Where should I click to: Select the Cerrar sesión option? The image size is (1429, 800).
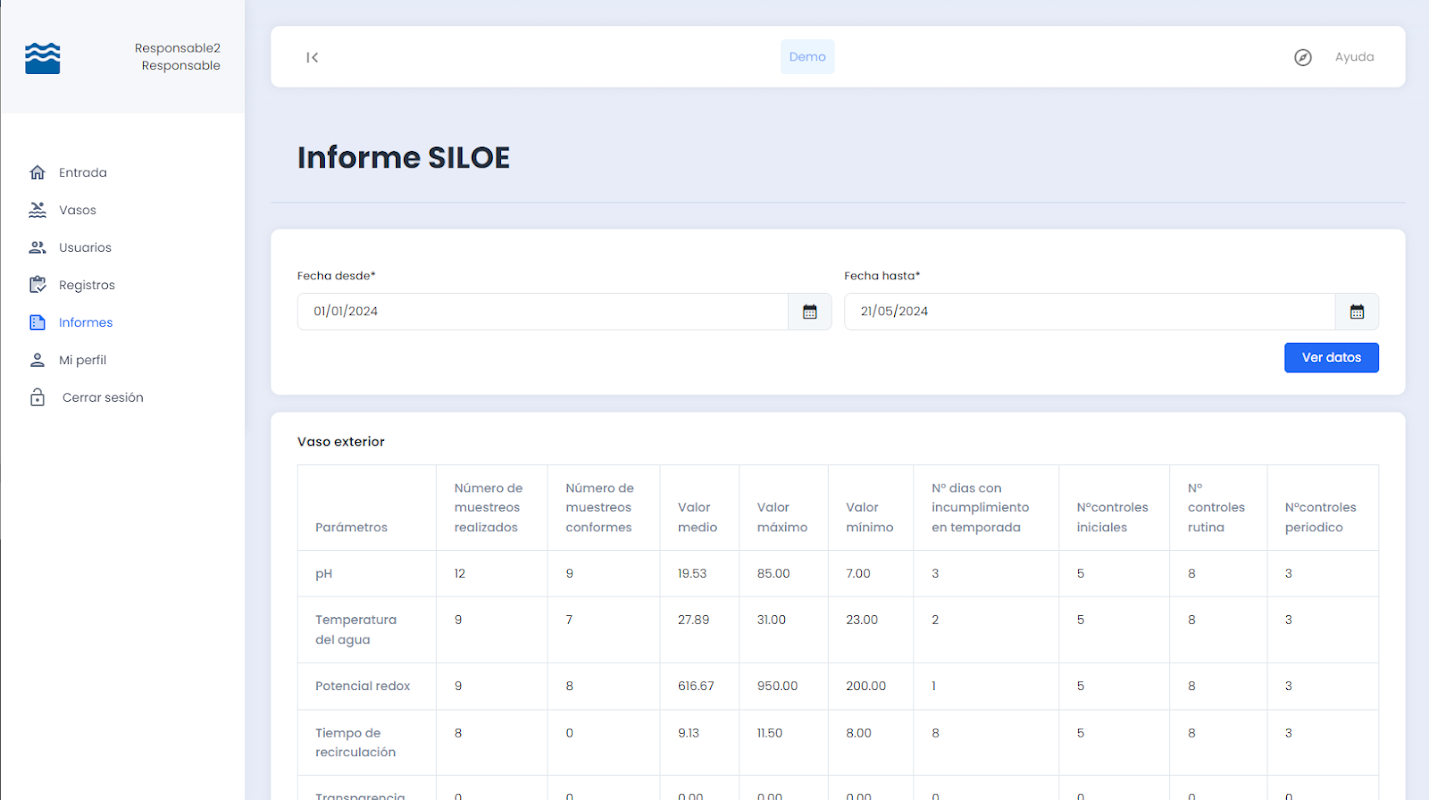103,397
